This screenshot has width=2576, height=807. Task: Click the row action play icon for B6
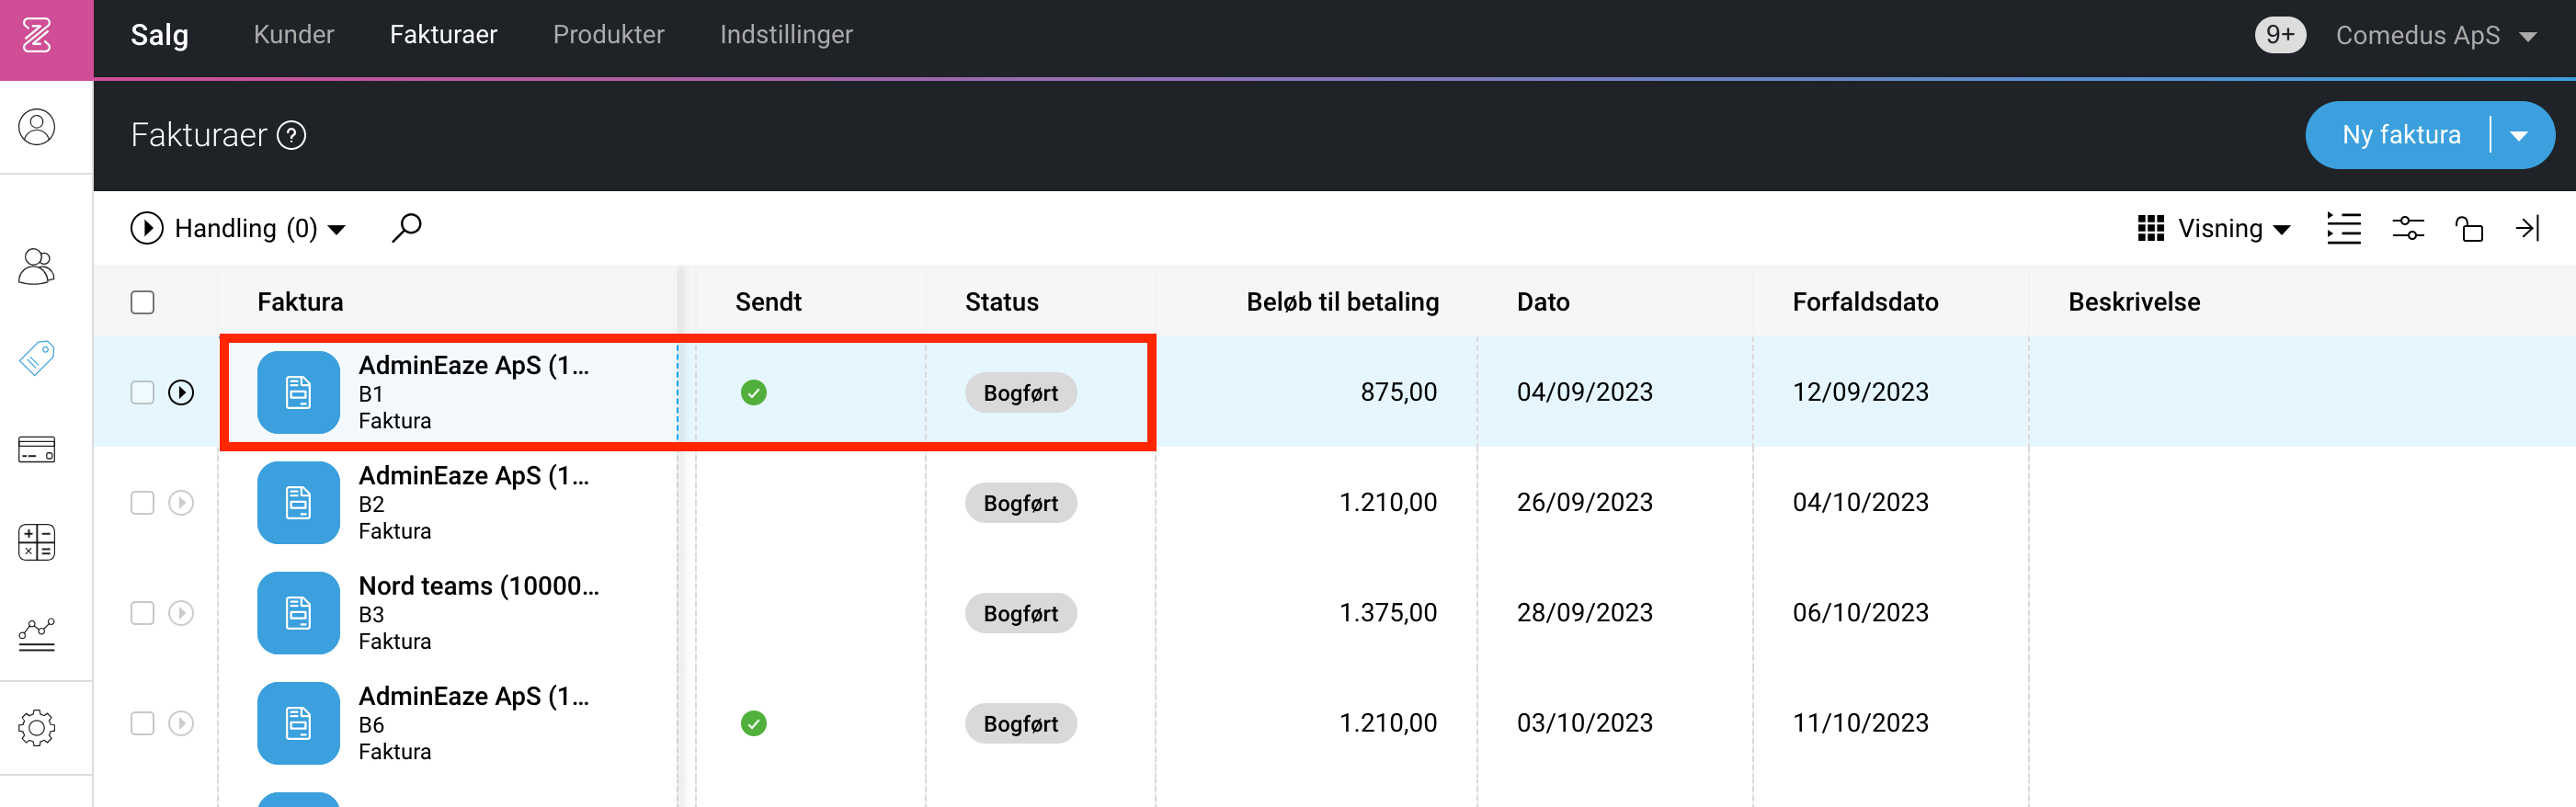point(181,723)
